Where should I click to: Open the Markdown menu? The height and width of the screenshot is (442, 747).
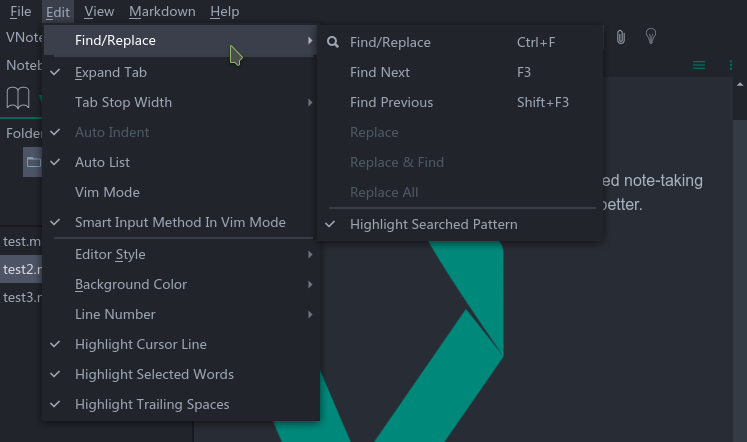pos(162,11)
